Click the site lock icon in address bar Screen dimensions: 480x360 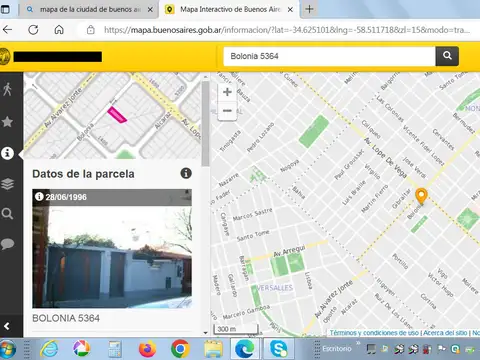tap(90, 30)
